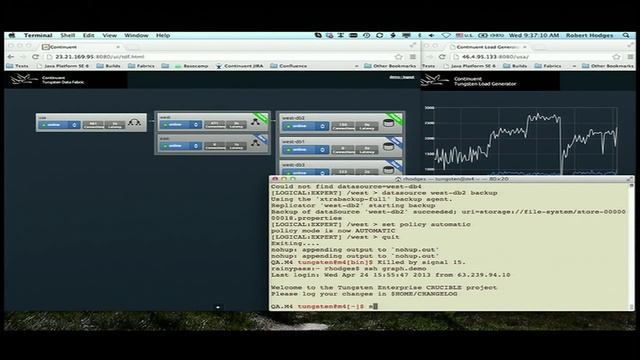Click the Wi-Fi icon in the menu bar
Viewport: 640px width, 360px height.
coord(446,36)
